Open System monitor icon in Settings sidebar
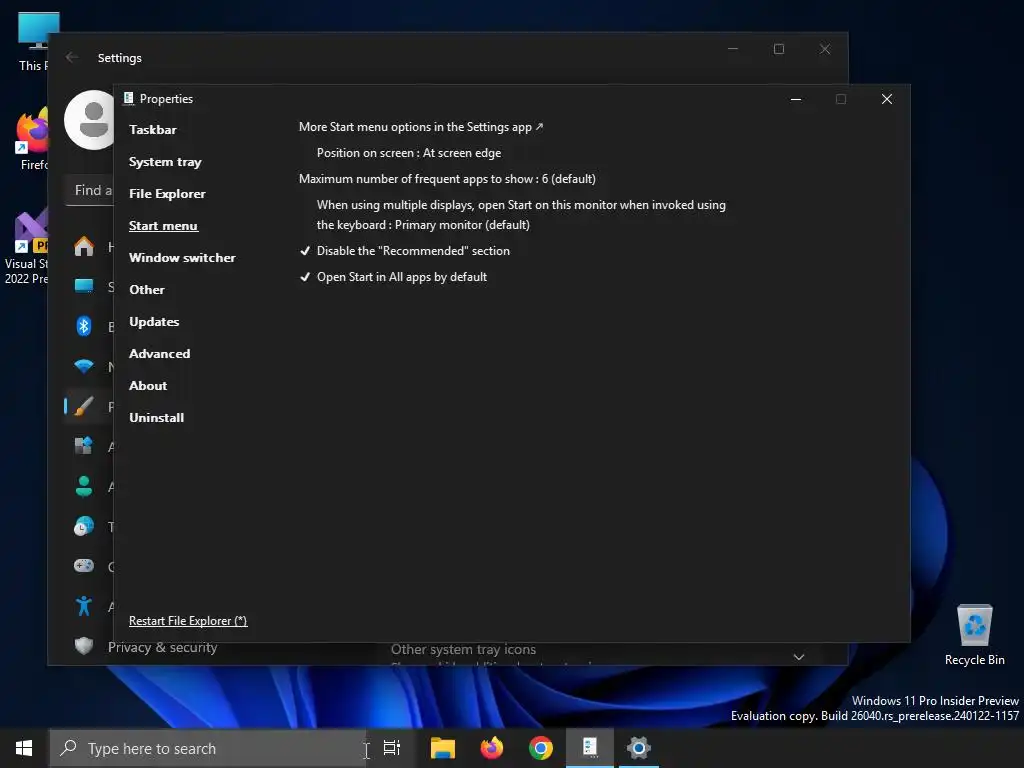The image size is (1024, 768). tap(84, 286)
